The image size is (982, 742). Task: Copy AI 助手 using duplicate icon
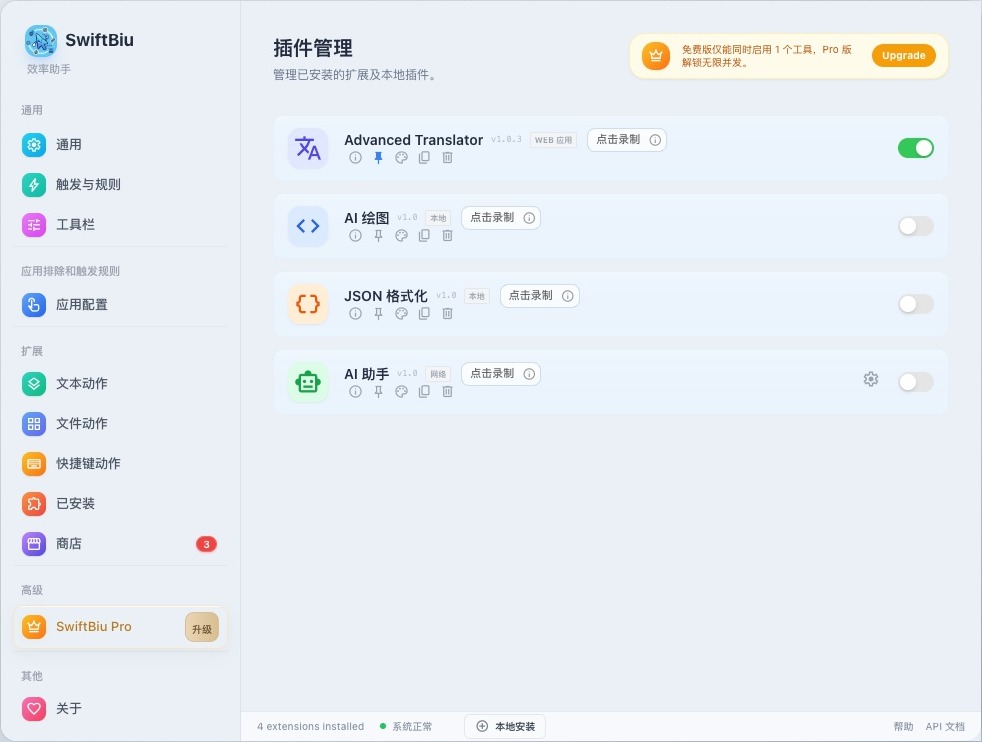pyautogui.click(x=424, y=391)
